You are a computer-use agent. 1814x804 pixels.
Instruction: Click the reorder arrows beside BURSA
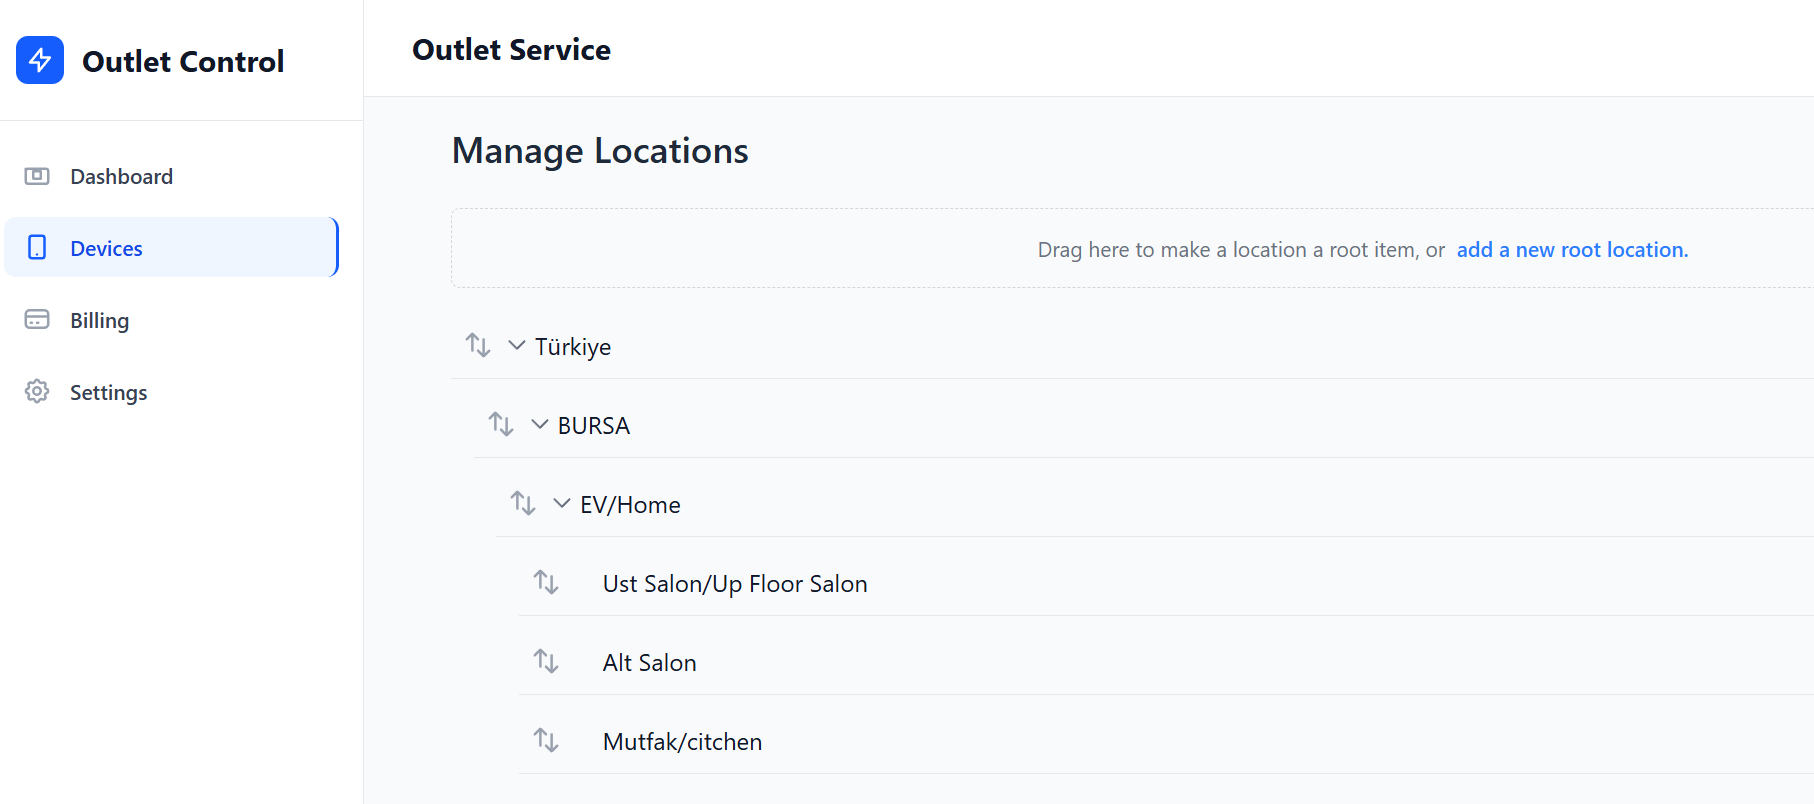(x=501, y=424)
